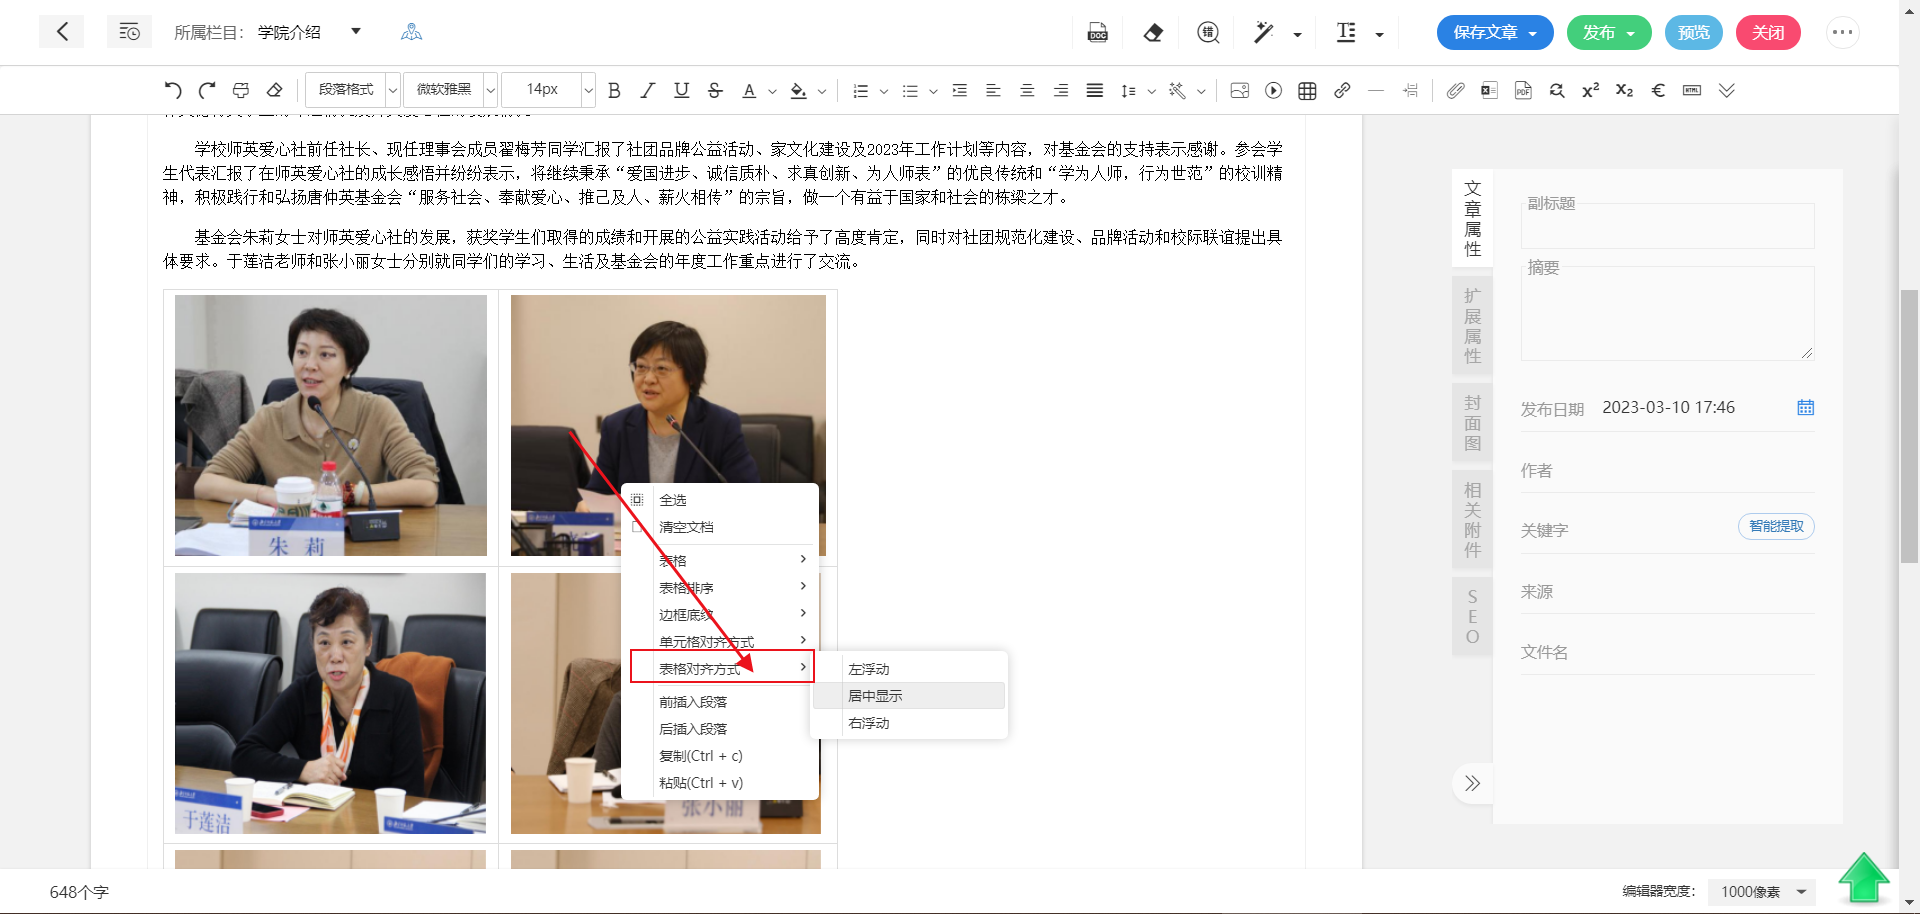The width and height of the screenshot is (1920, 914).
Task: Select 居中显示 in the alignment submenu
Action: tap(875, 696)
